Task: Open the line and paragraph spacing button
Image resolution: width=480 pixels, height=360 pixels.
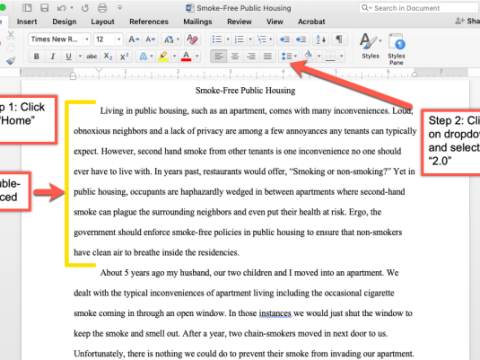Action: pos(289,56)
